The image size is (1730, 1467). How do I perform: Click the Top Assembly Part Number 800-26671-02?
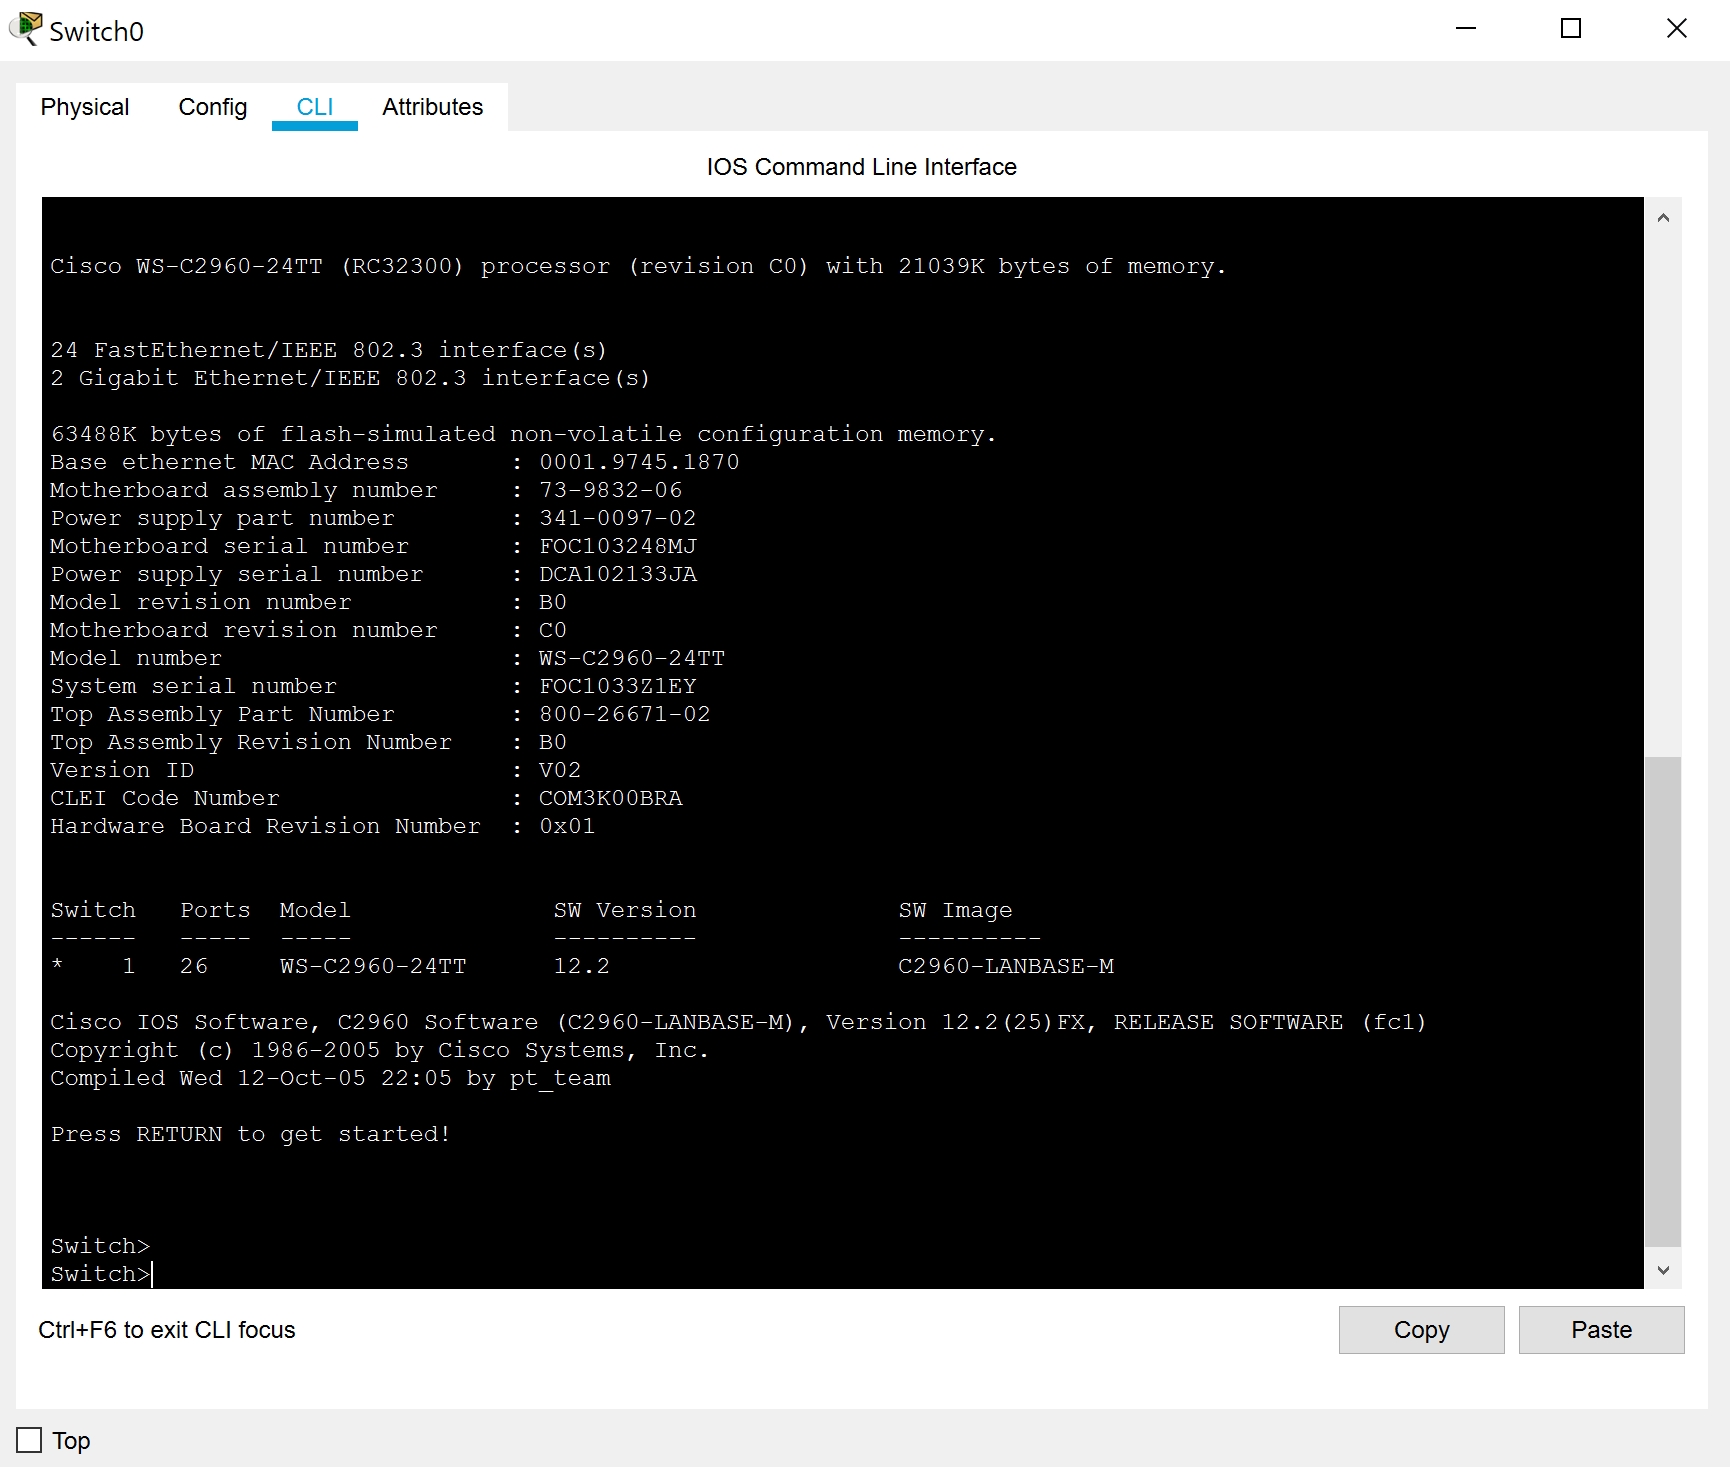pyautogui.click(x=625, y=714)
